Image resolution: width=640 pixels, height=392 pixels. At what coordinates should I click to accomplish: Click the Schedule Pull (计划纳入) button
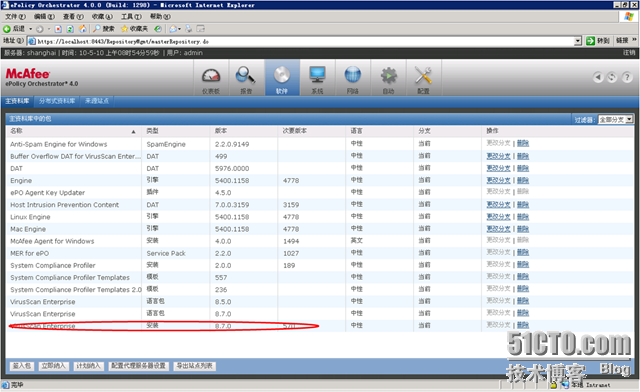coord(88,366)
